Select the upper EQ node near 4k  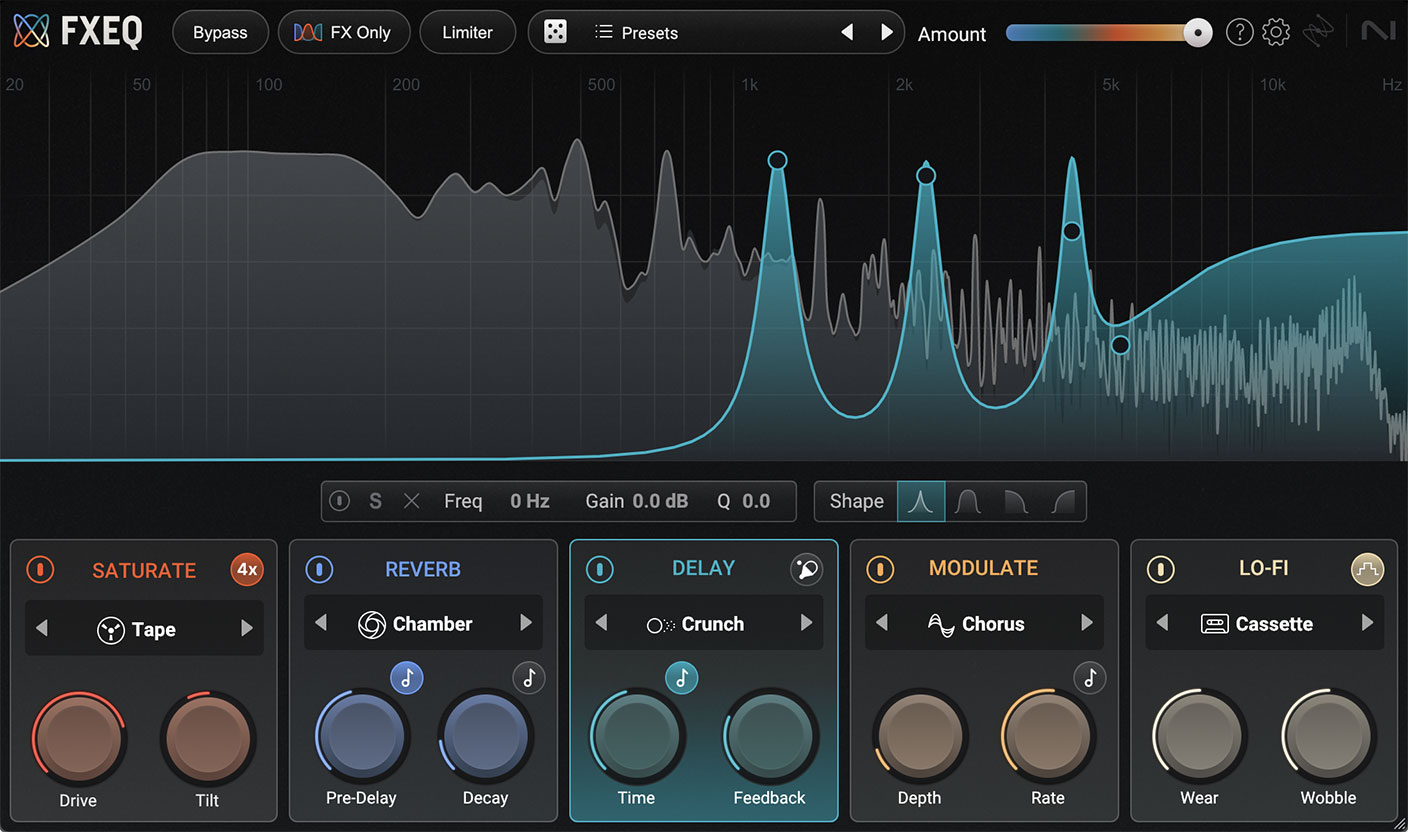pyautogui.click(x=1072, y=231)
